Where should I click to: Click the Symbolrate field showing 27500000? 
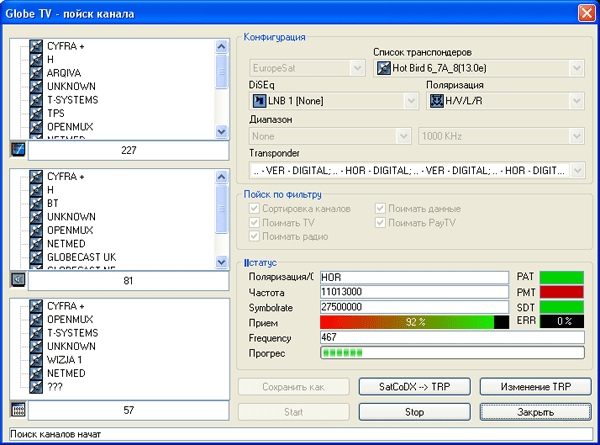click(414, 307)
